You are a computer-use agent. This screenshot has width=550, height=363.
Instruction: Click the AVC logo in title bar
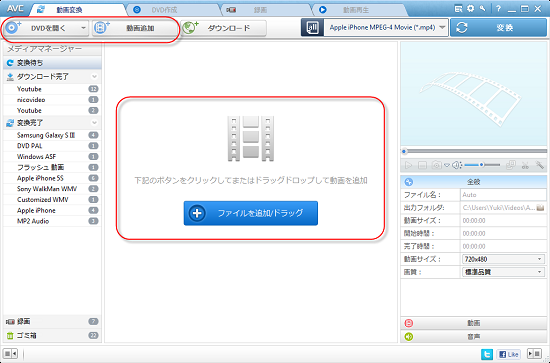(15, 9)
